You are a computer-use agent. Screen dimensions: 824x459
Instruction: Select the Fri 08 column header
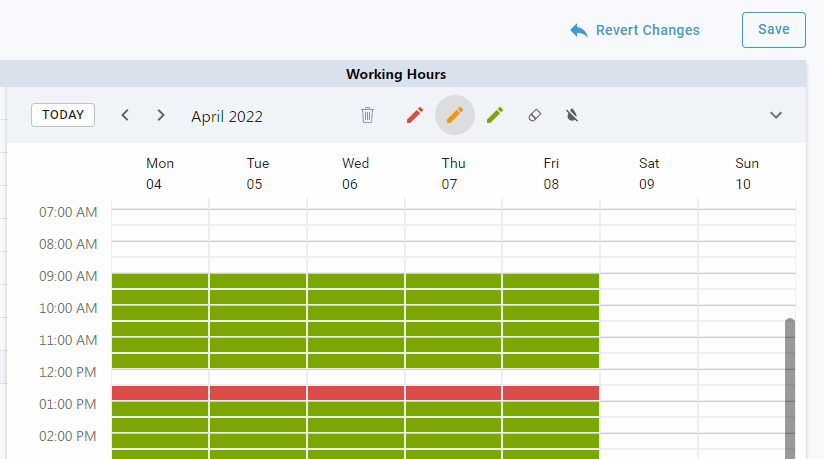(x=551, y=174)
